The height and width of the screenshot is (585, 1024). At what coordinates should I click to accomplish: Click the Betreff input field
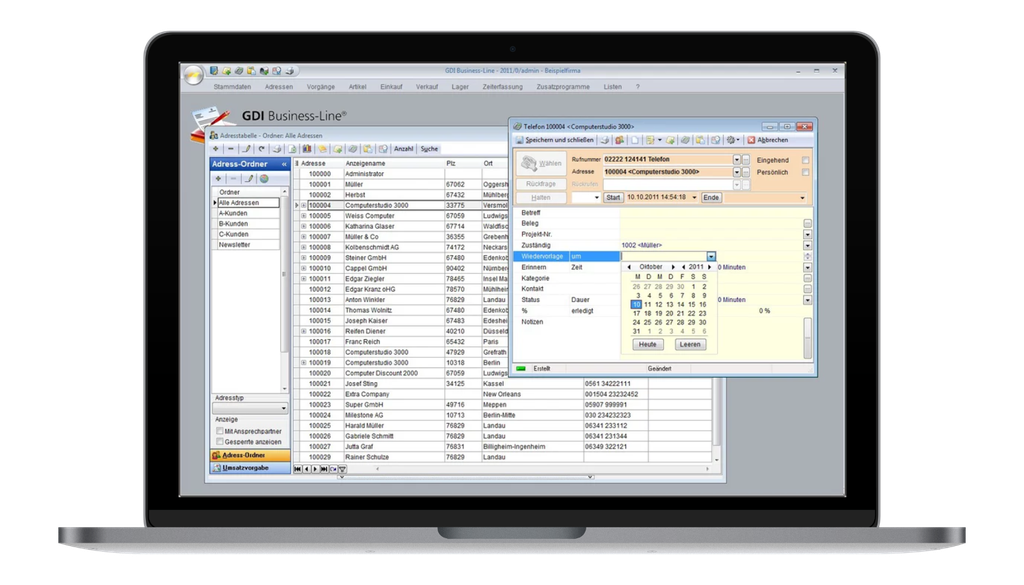pos(711,213)
